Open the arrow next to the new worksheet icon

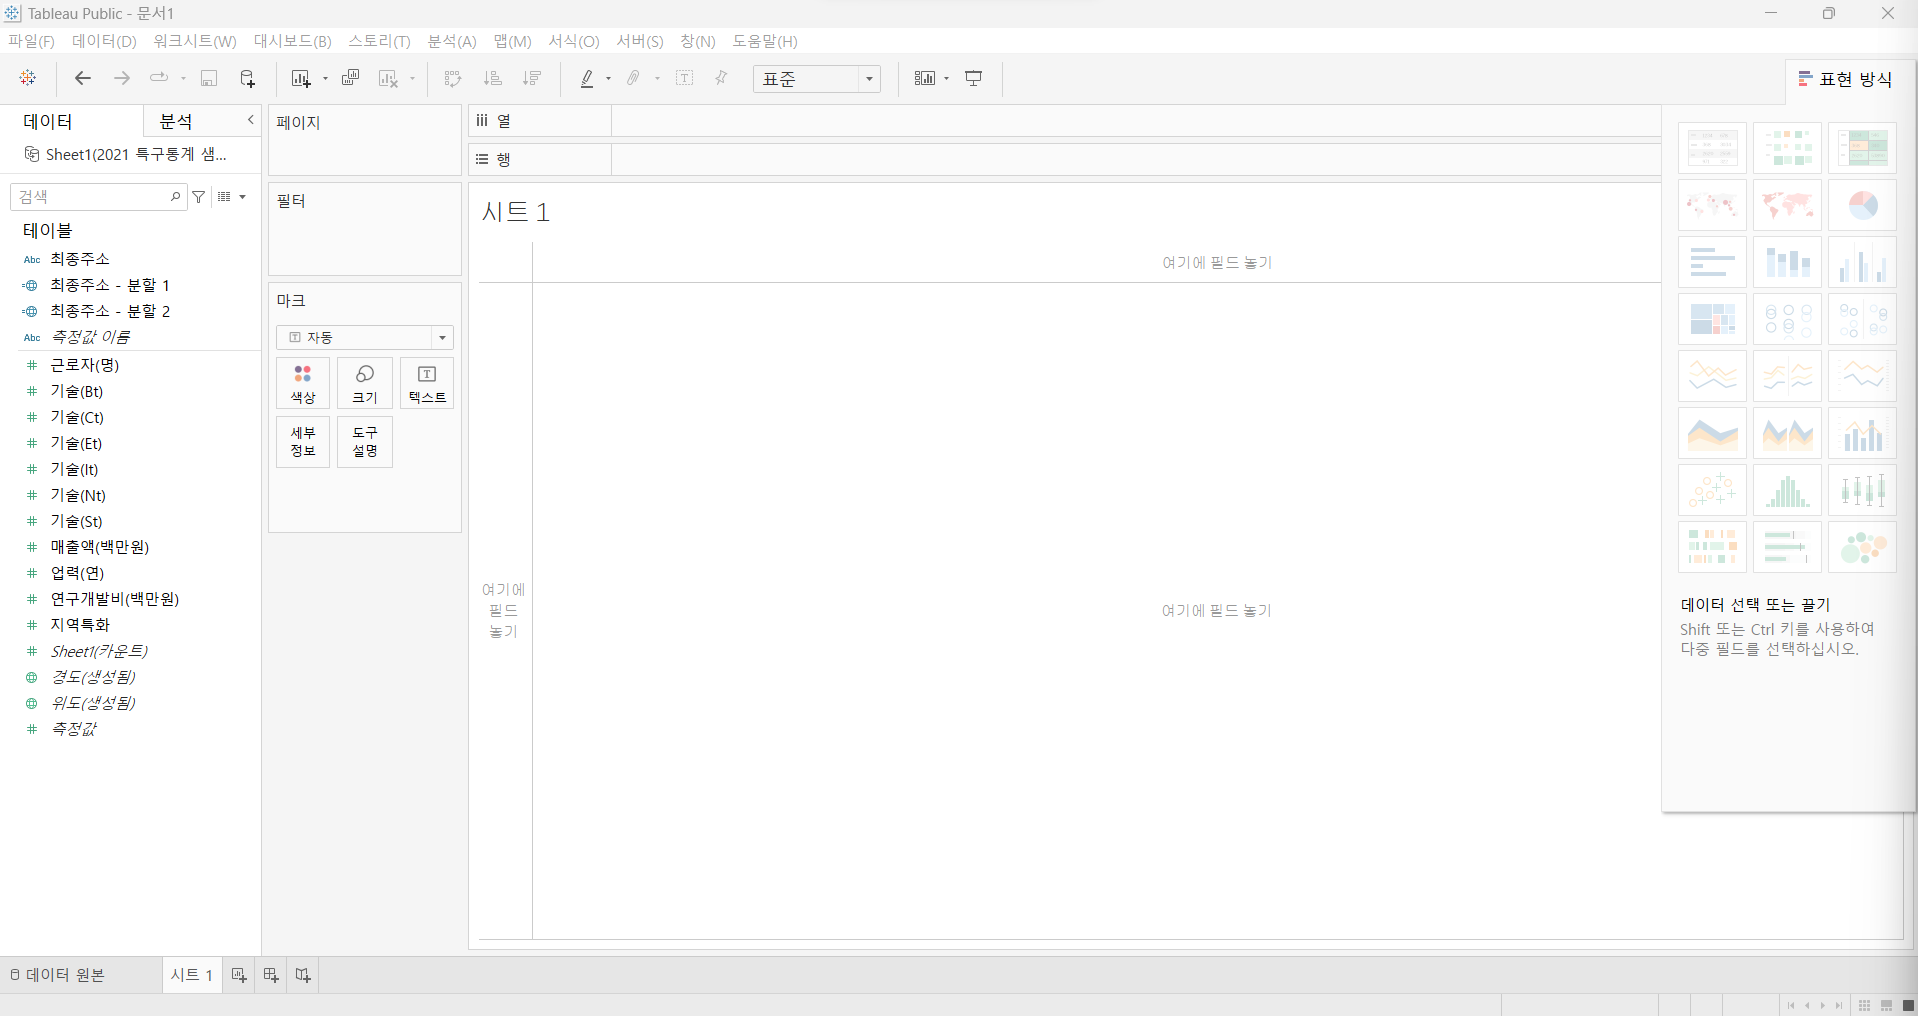[325, 78]
